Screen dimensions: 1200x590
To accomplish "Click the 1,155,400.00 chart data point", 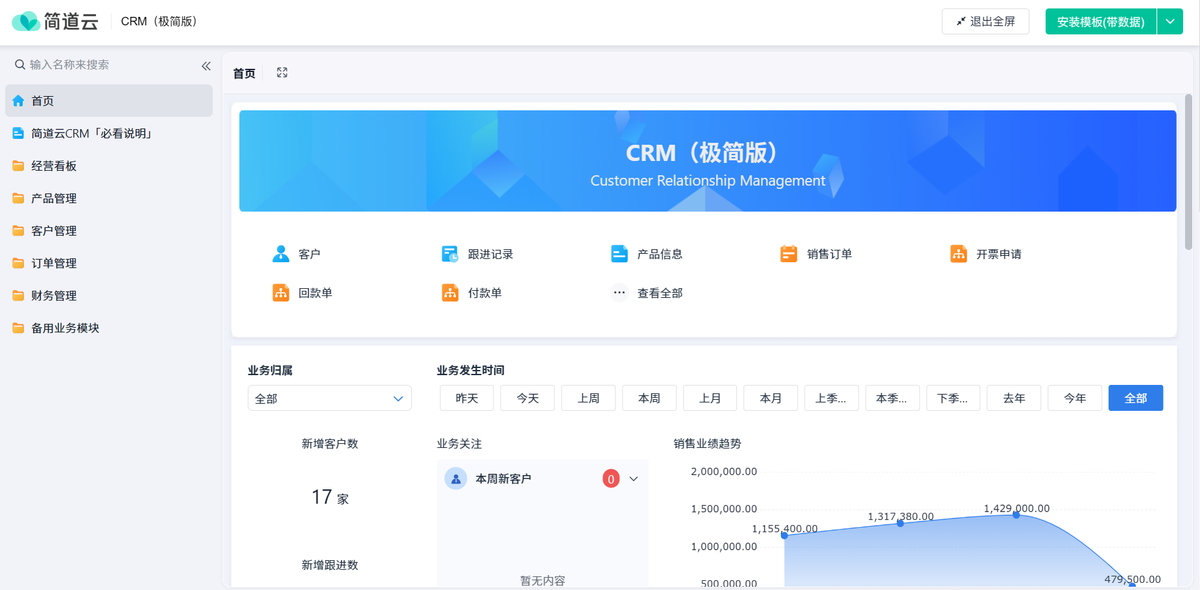I will 784,535.
